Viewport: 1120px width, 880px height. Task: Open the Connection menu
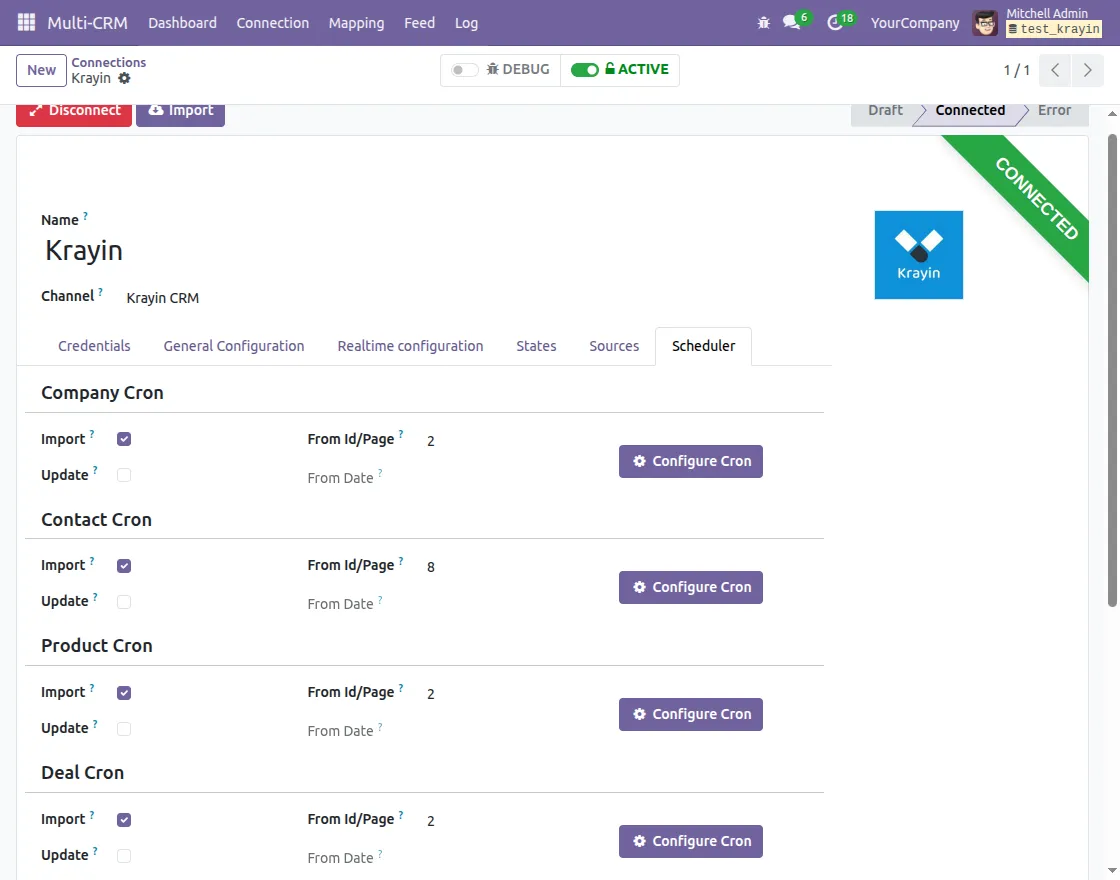[273, 23]
